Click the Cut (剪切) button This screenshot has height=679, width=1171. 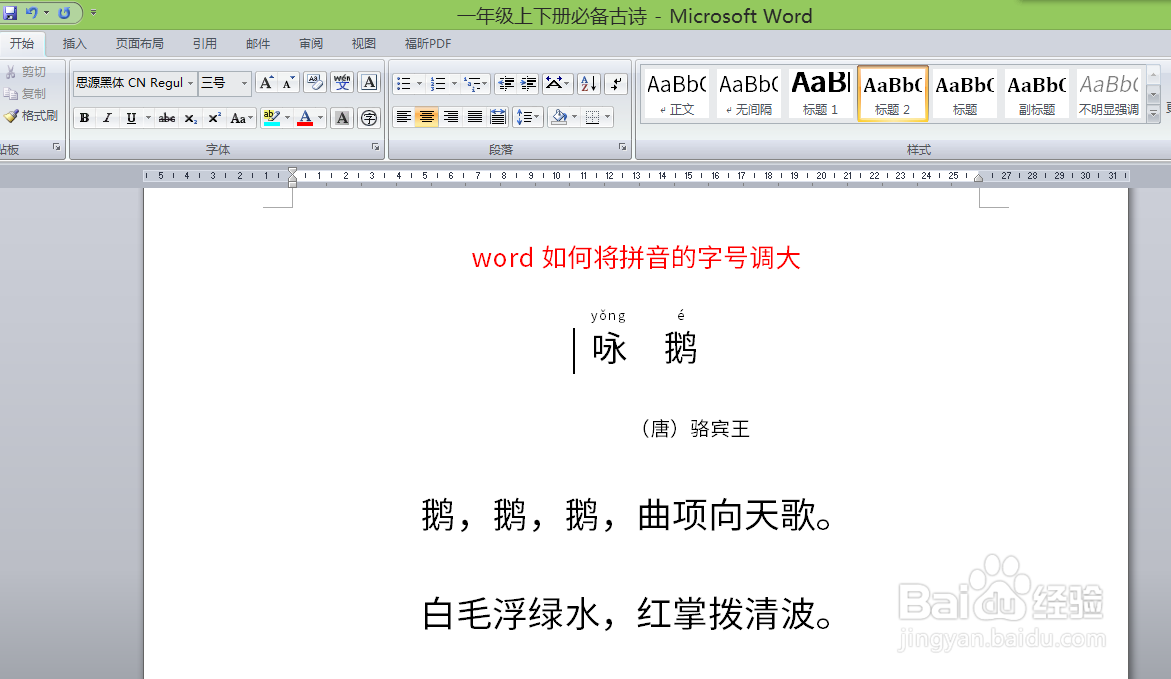click(x=27, y=72)
